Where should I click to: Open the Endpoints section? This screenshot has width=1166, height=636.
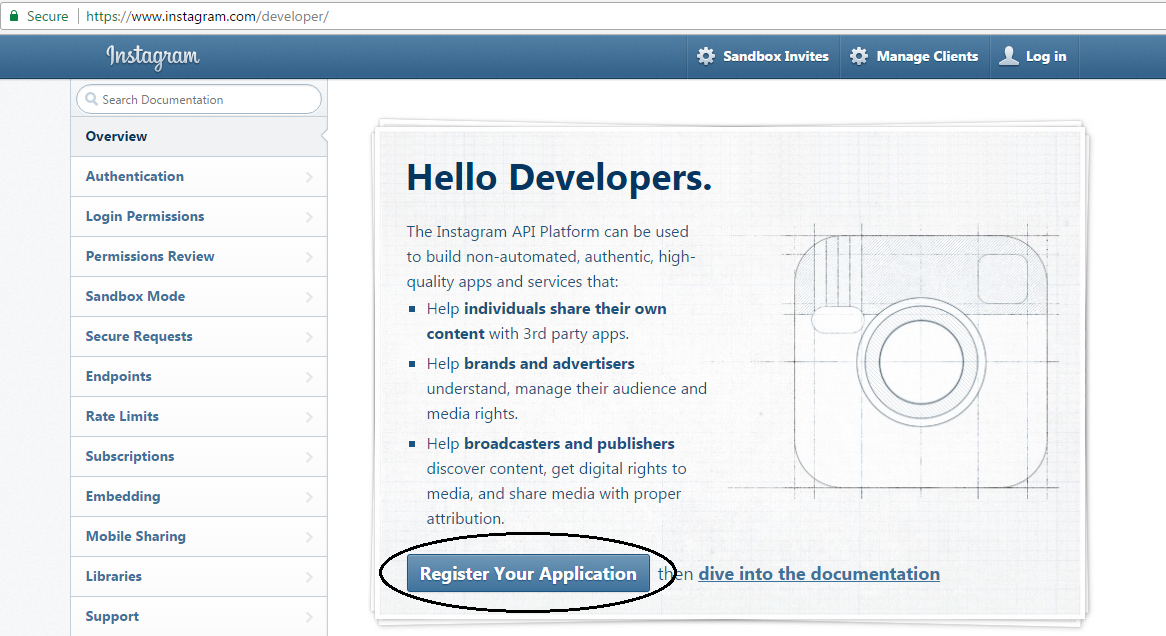[199, 376]
